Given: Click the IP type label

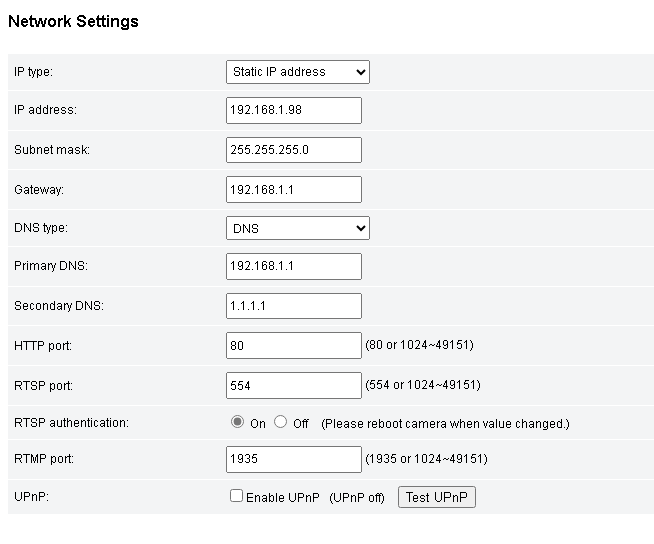Looking at the screenshot, I should [x=34, y=72].
